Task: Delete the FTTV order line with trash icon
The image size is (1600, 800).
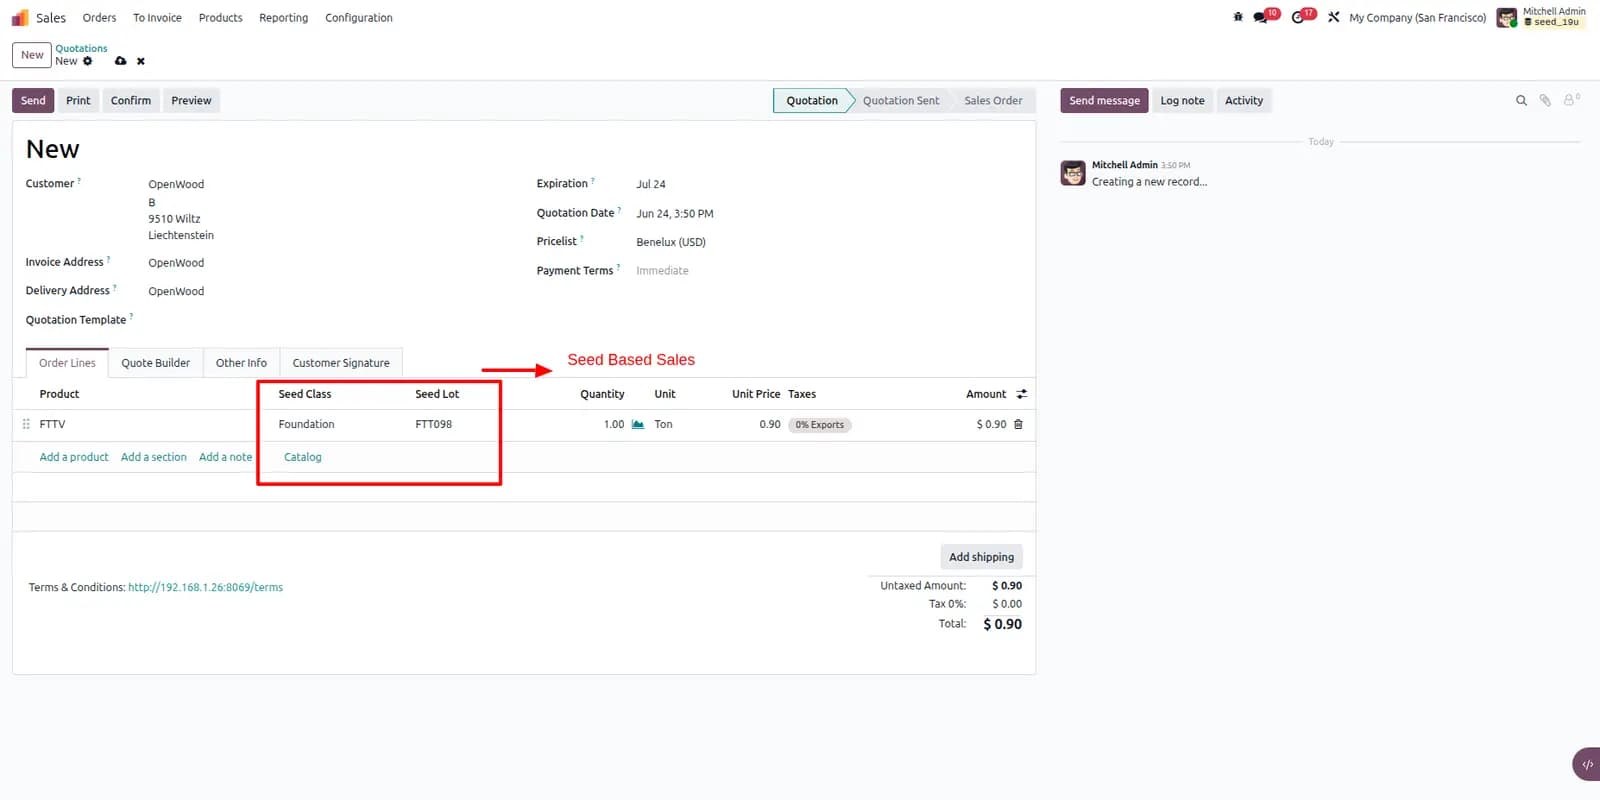Action: pyautogui.click(x=1019, y=424)
